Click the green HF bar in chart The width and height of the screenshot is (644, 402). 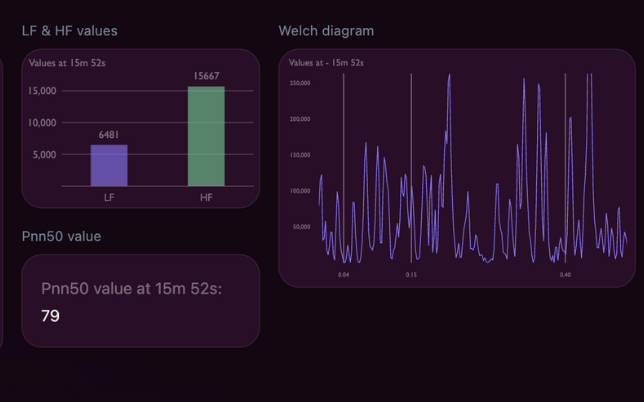pyautogui.click(x=206, y=136)
